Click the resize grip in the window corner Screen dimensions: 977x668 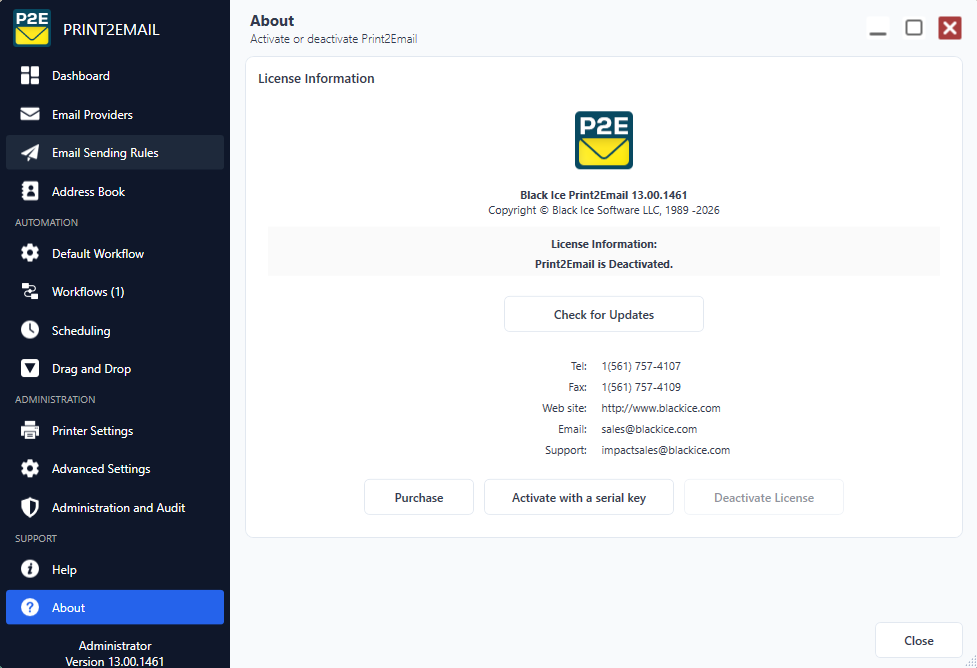point(971,662)
